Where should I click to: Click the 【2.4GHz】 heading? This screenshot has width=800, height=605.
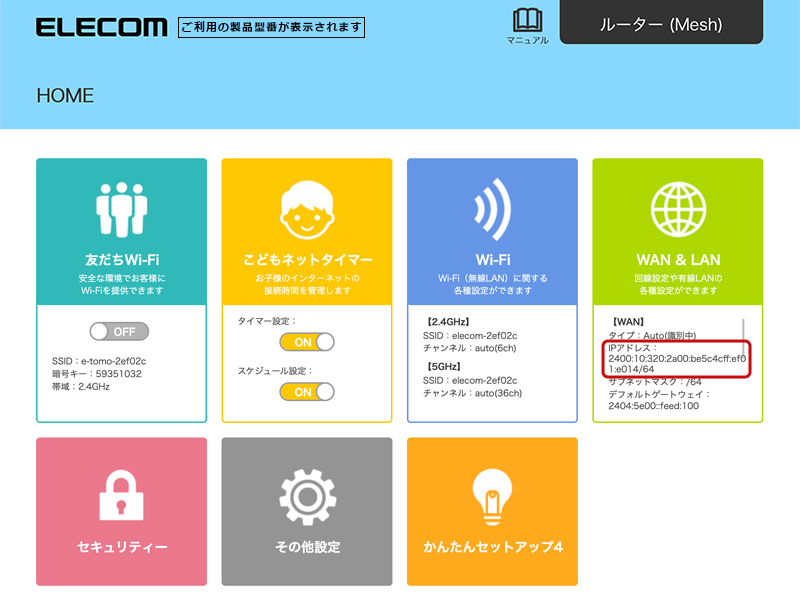pyautogui.click(x=447, y=322)
